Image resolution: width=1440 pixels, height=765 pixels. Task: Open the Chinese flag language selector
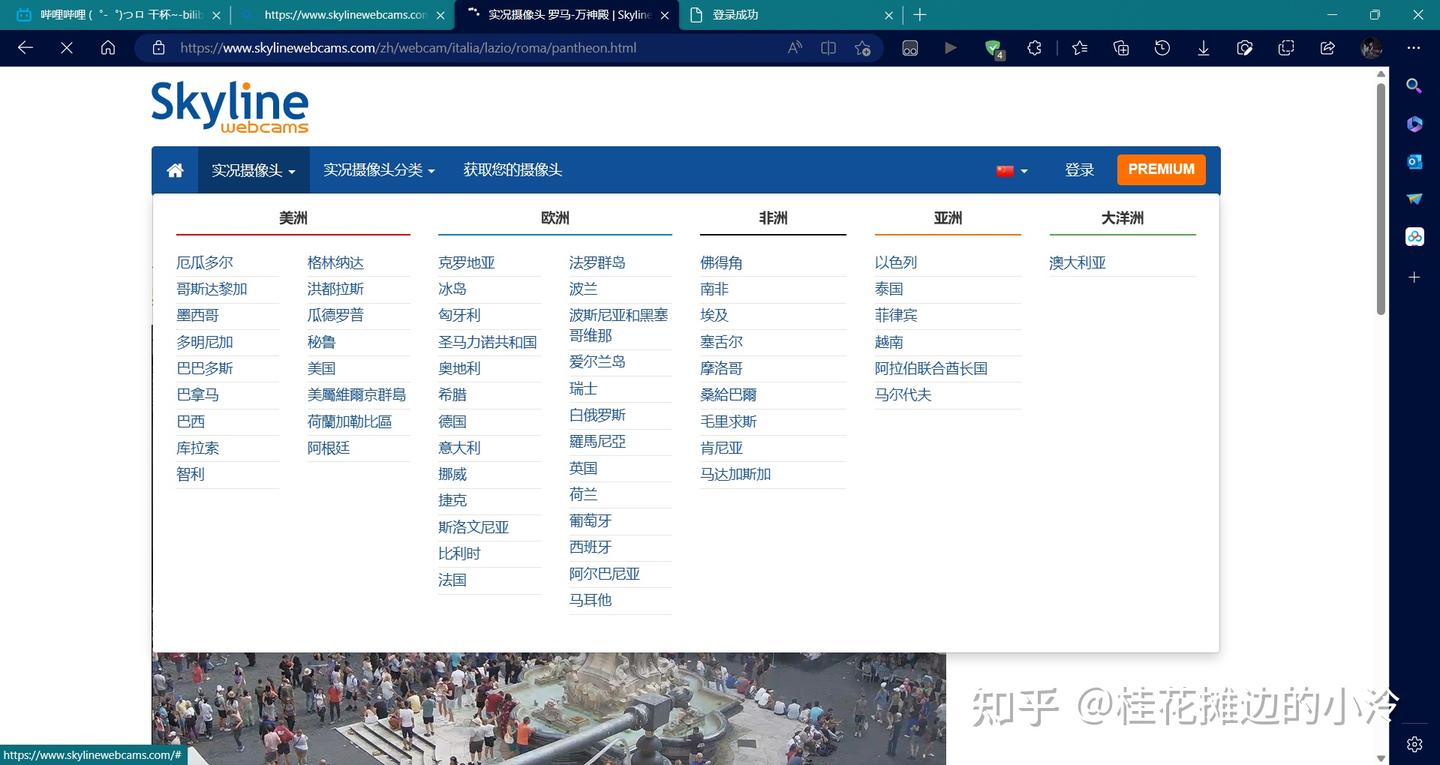click(x=1010, y=170)
